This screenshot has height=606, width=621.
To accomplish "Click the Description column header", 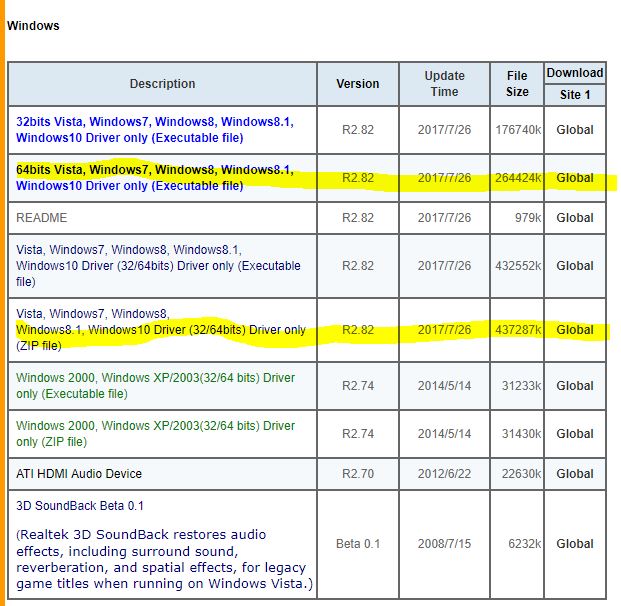I will (x=162, y=84).
